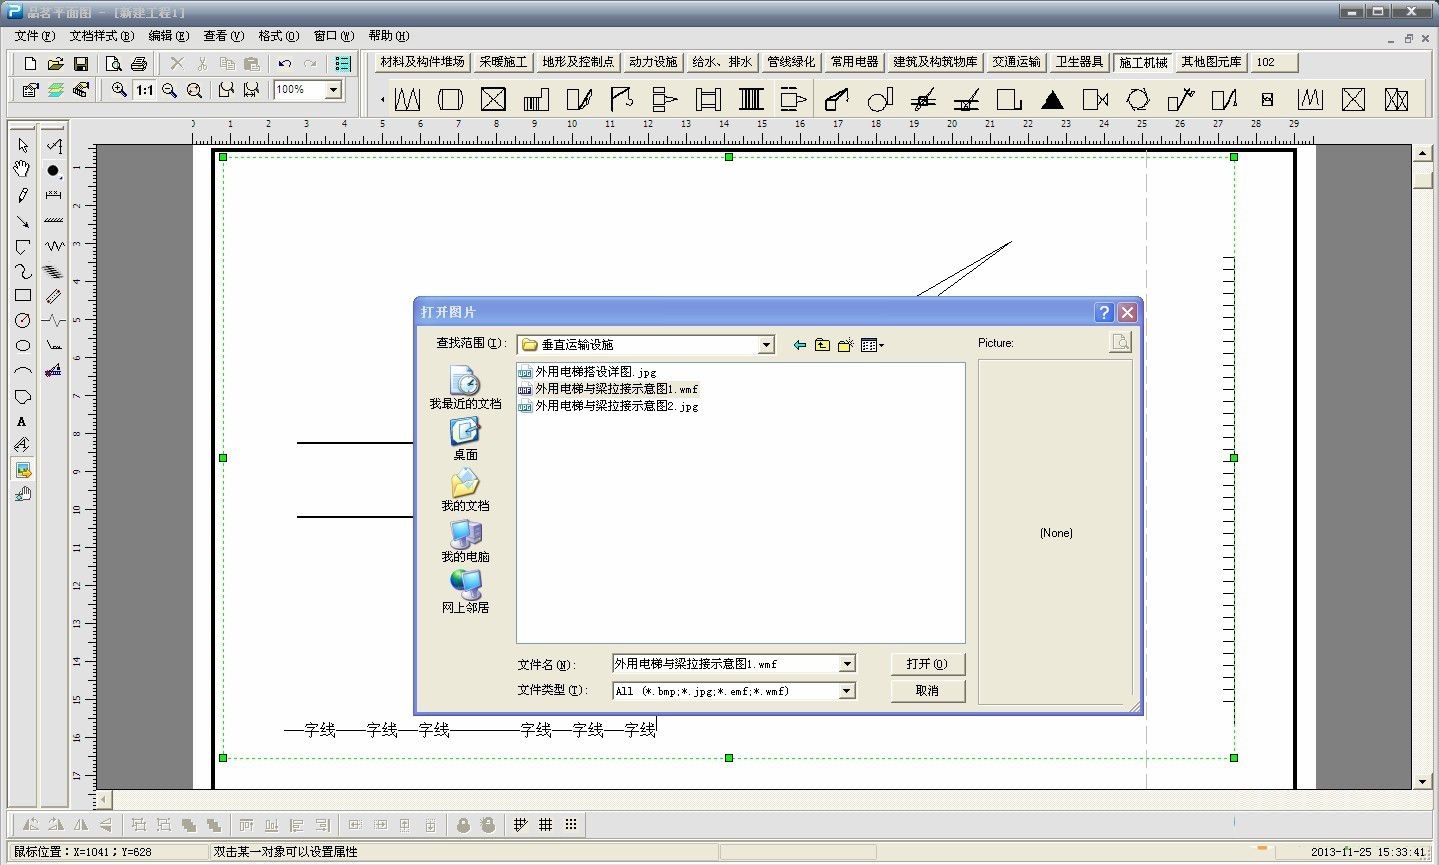Go up one folder level in dialog
The width and height of the screenshot is (1439, 865).
(822, 345)
